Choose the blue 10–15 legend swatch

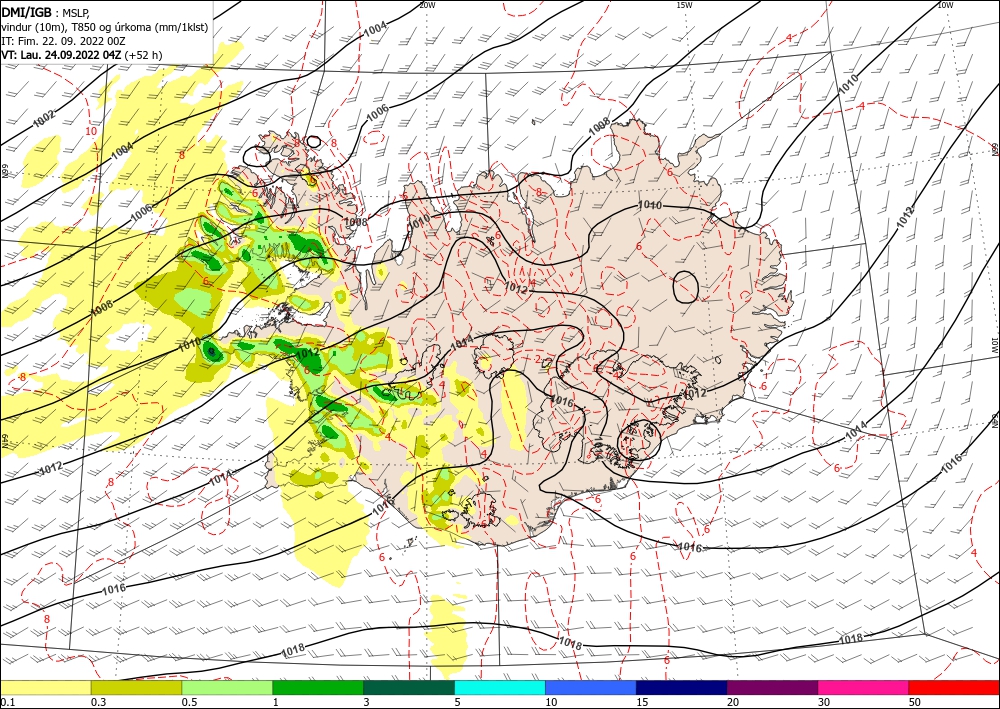pyautogui.click(x=591, y=687)
